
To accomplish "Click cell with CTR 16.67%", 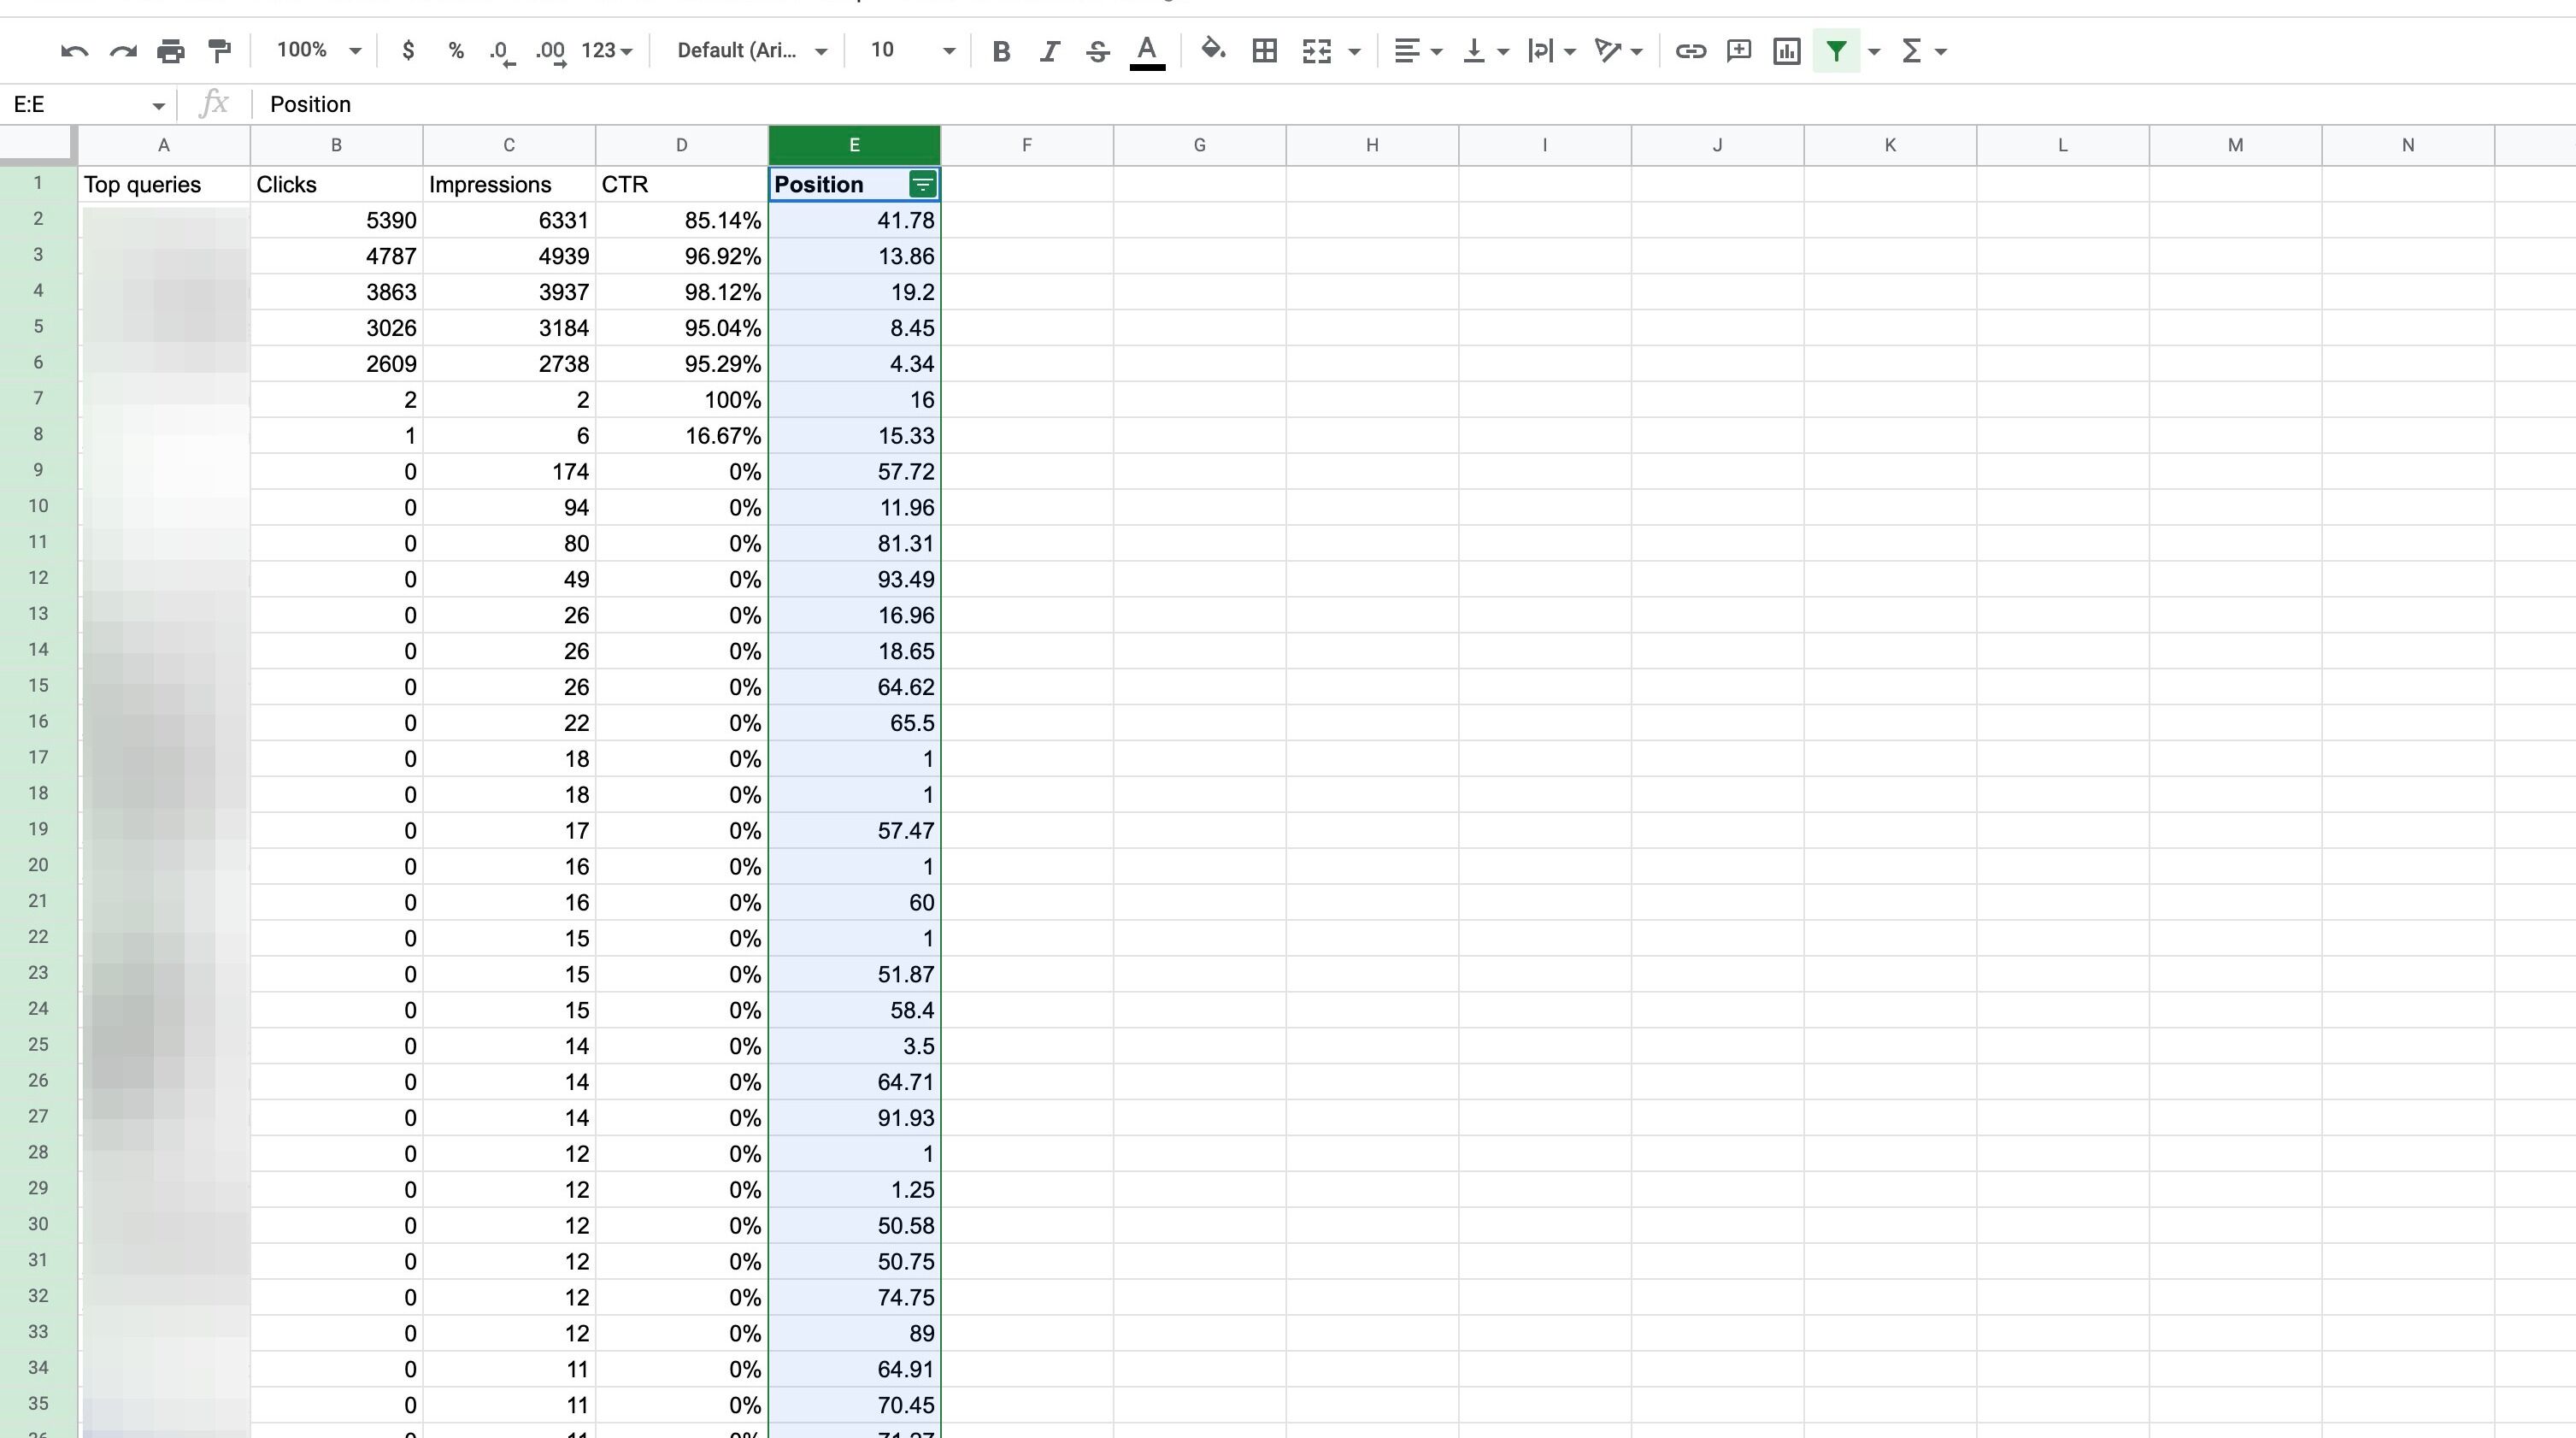I will click(x=681, y=436).
